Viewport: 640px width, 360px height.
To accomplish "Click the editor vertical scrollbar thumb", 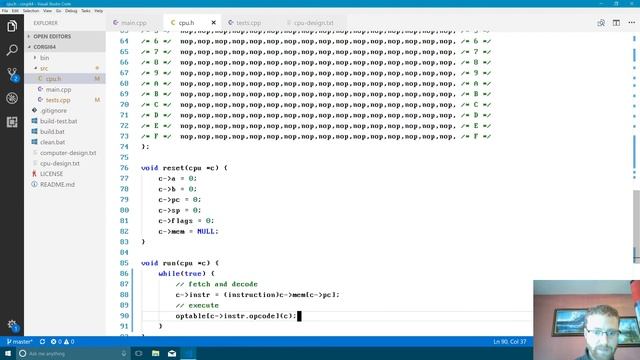I will (637, 227).
